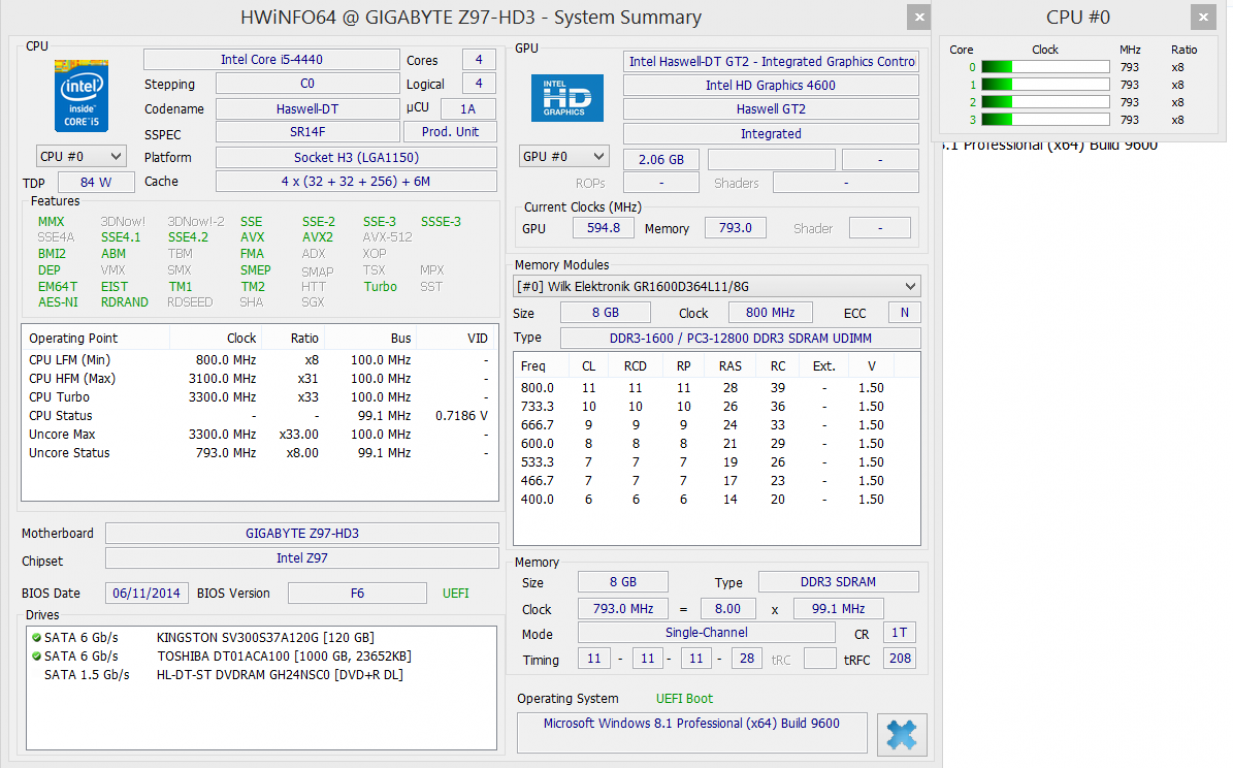Click the Intel HD Graphics 4600 field
This screenshot has width=1233, height=768.
(x=771, y=85)
